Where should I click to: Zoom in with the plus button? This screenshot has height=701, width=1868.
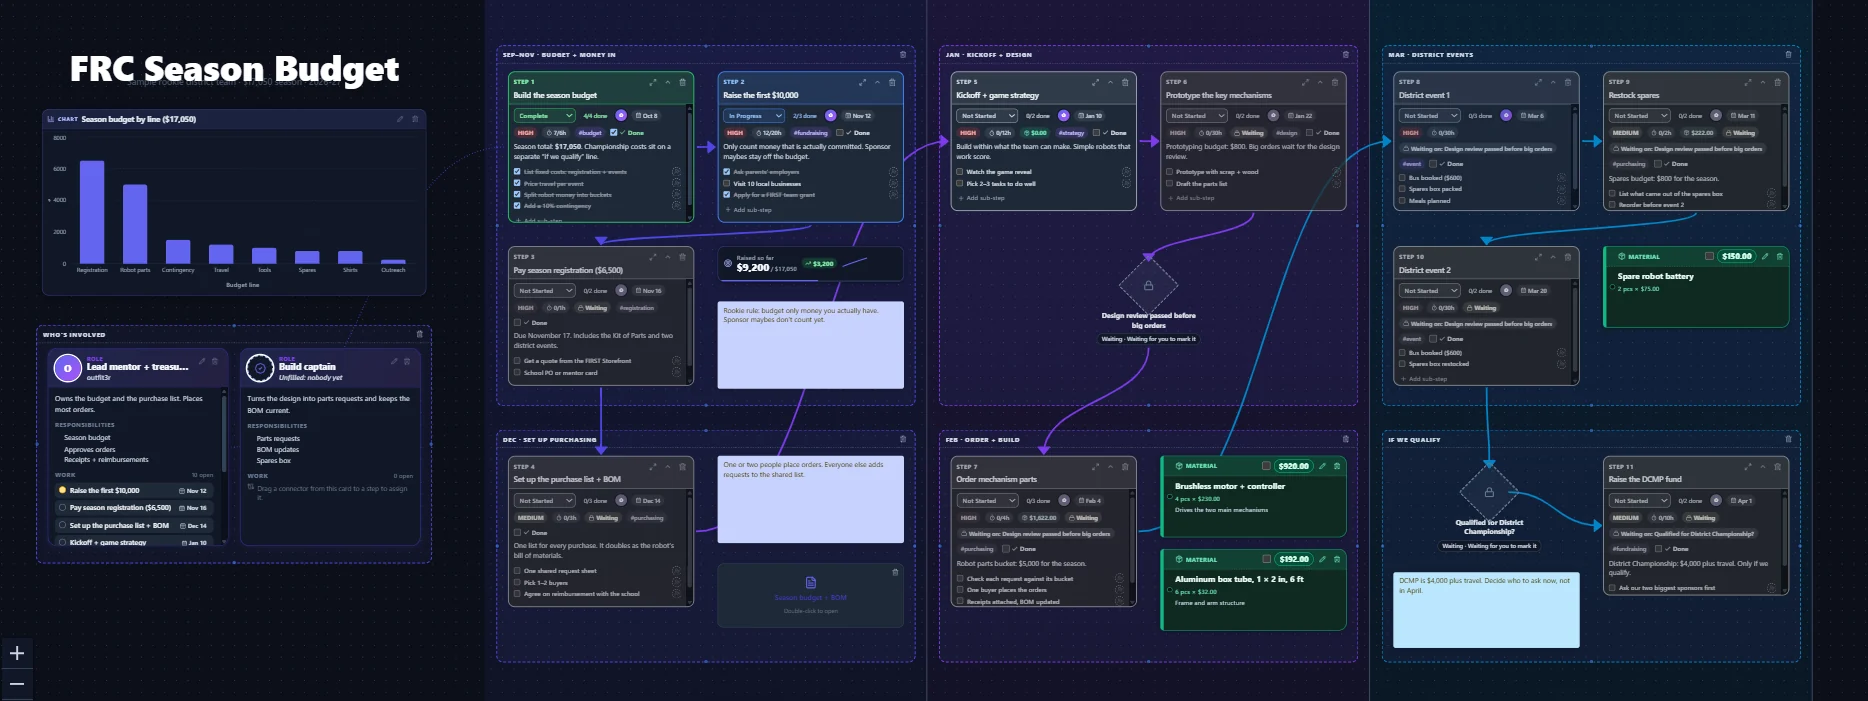pos(17,653)
